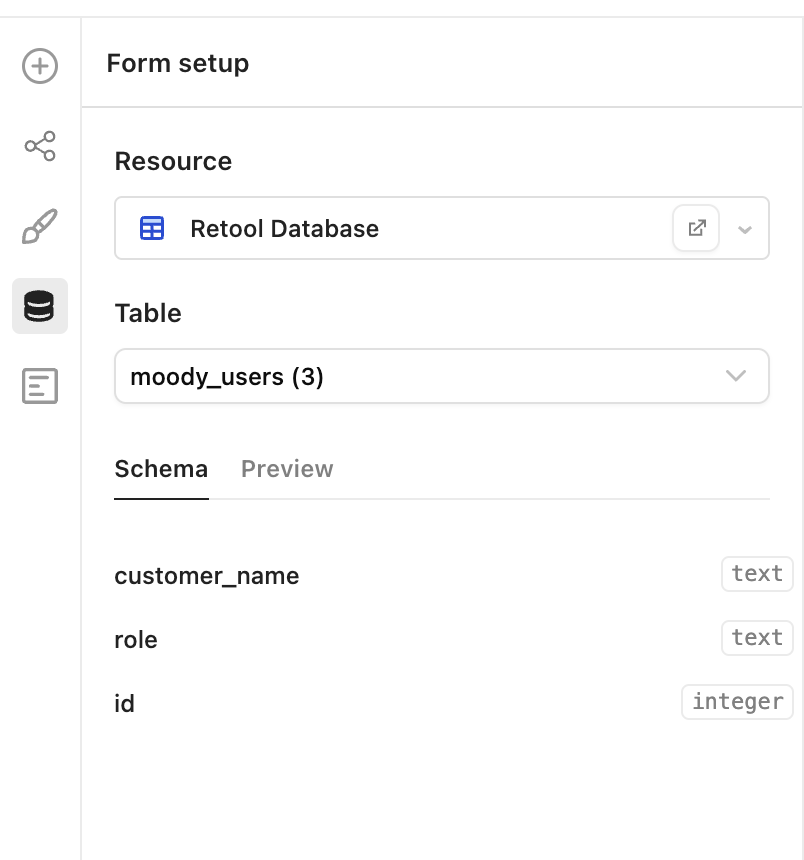
Task: Switch to the Schema tab
Action: pos(161,469)
